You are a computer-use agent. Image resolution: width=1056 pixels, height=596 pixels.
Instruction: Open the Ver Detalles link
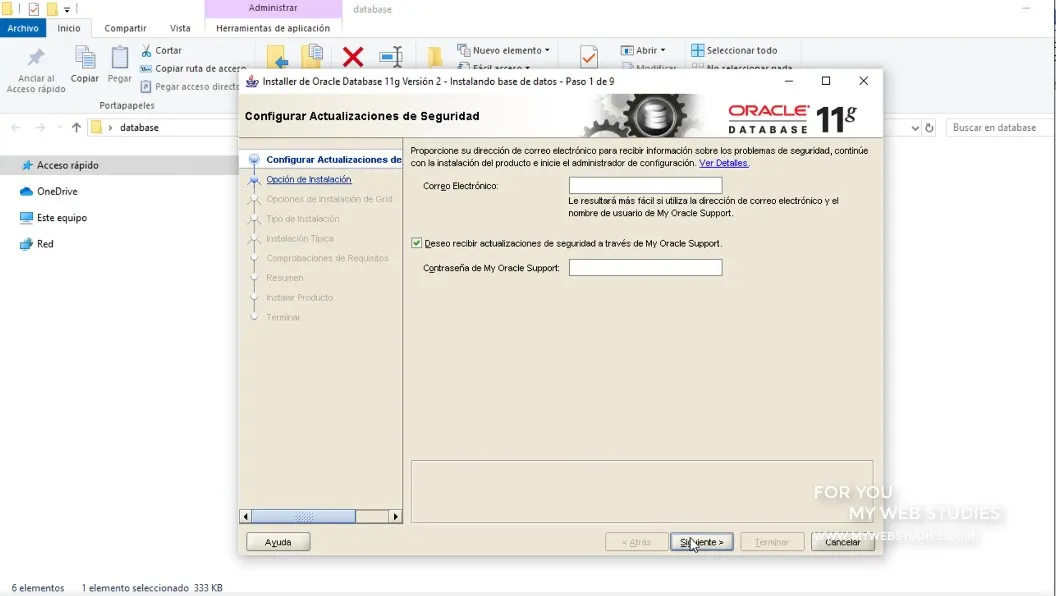pyautogui.click(x=723, y=163)
